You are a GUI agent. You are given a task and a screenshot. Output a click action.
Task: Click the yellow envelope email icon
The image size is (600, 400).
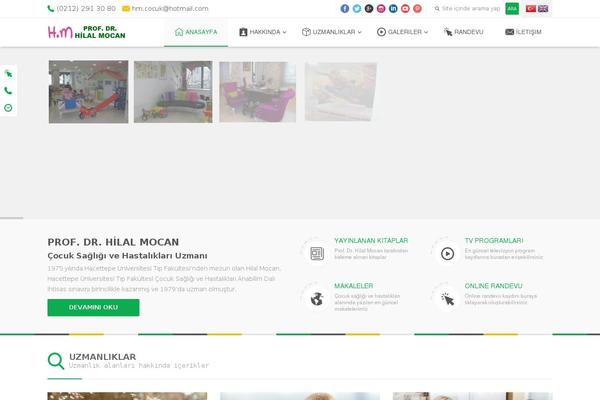pos(126,8)
